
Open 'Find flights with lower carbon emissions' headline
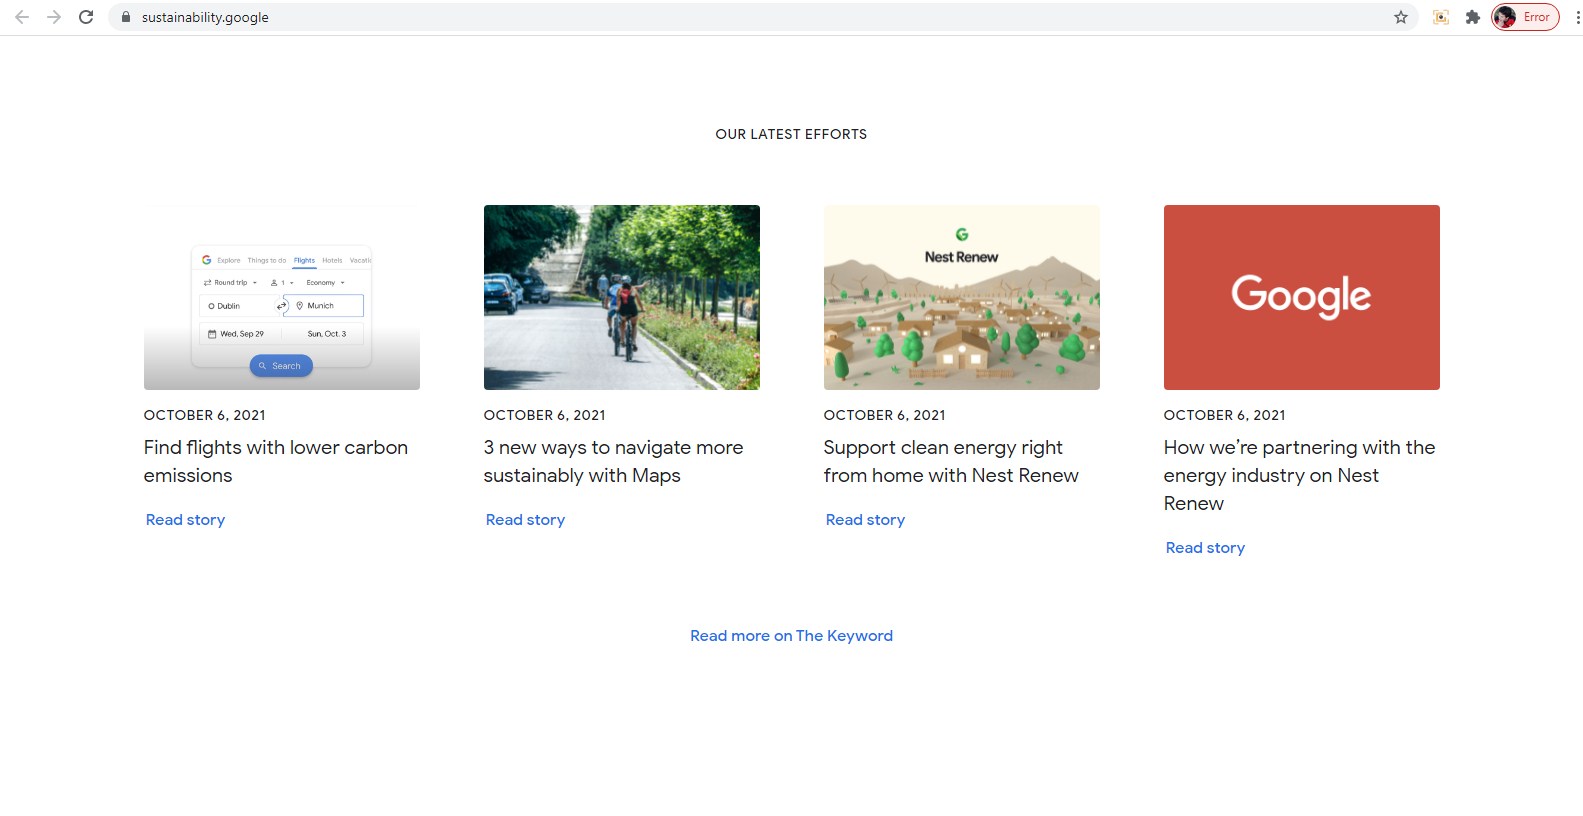coord(276,461)
